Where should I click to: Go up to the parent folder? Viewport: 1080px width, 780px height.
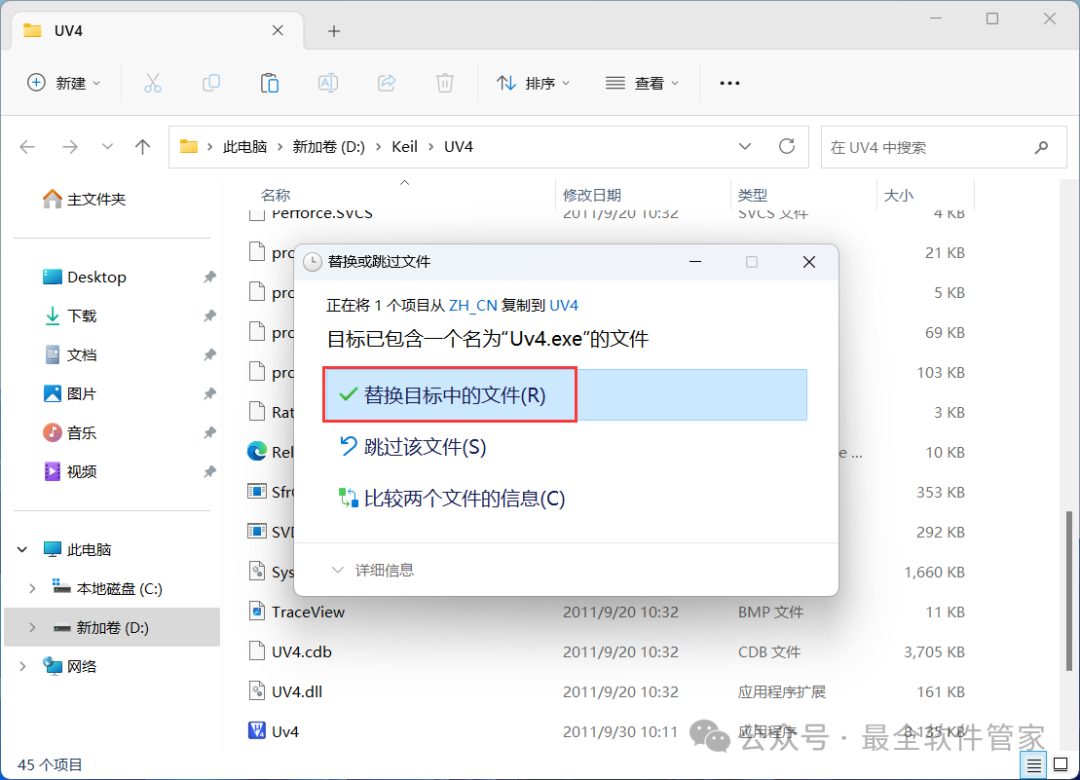pos(143,146)
